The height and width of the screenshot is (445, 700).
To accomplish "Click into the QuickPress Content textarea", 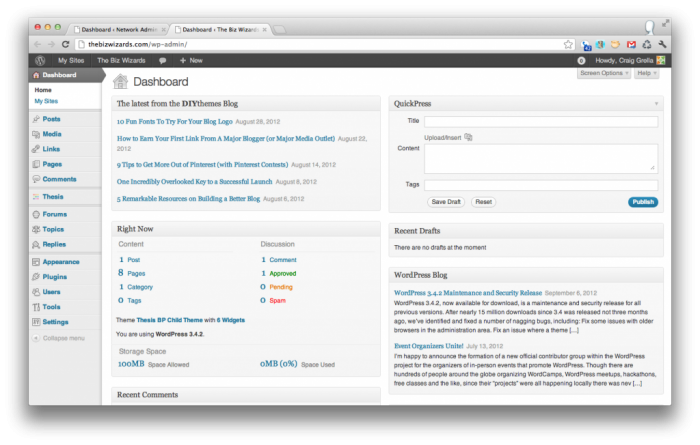I will tap(541, 158).
